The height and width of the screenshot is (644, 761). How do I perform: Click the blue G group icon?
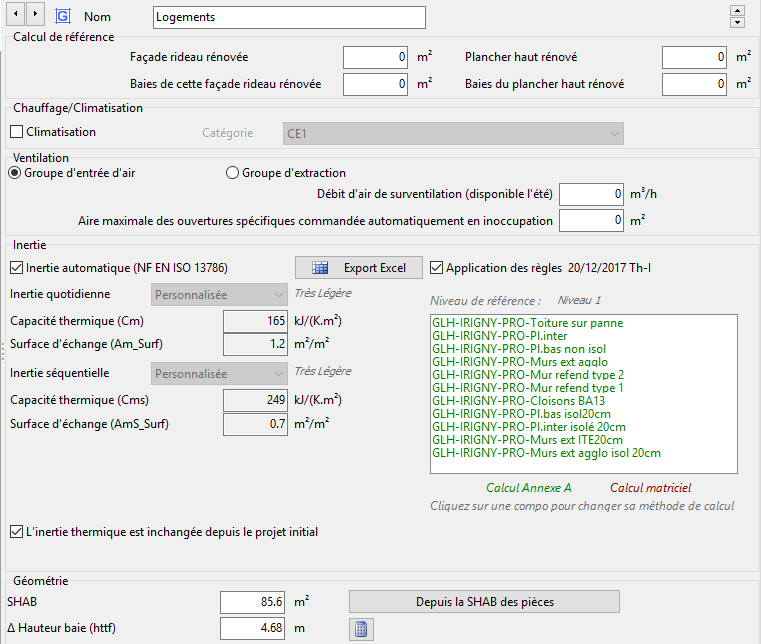click(x=63, y=17)
